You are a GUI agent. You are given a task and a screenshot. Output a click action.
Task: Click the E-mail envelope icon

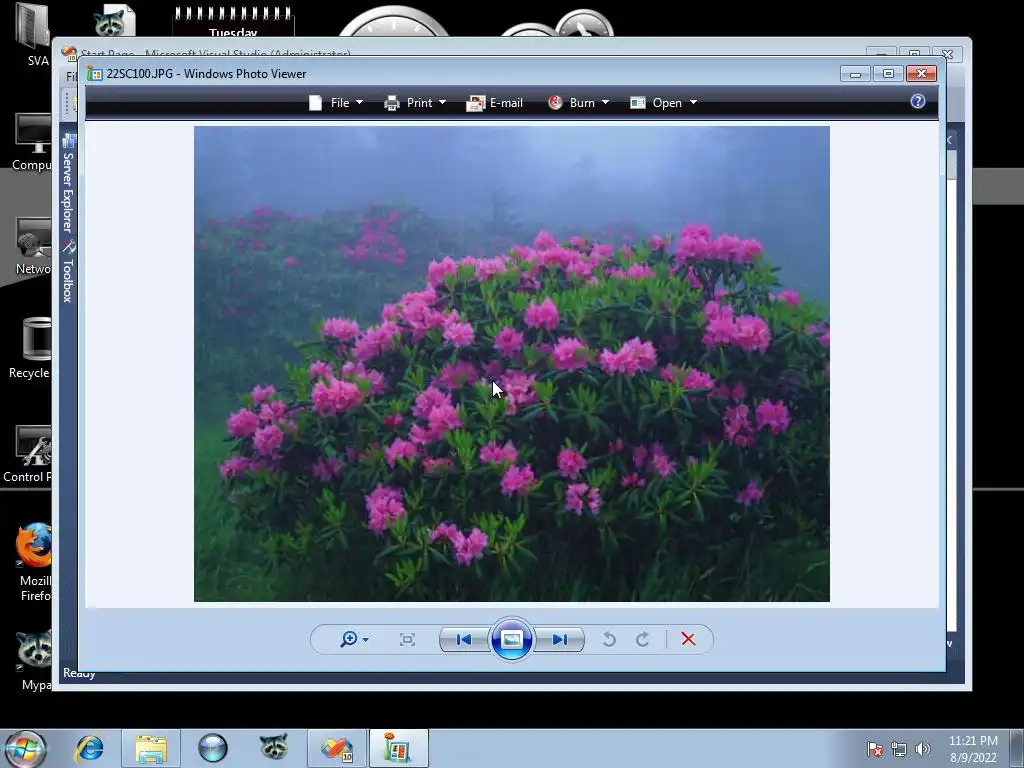pos(475,103)
